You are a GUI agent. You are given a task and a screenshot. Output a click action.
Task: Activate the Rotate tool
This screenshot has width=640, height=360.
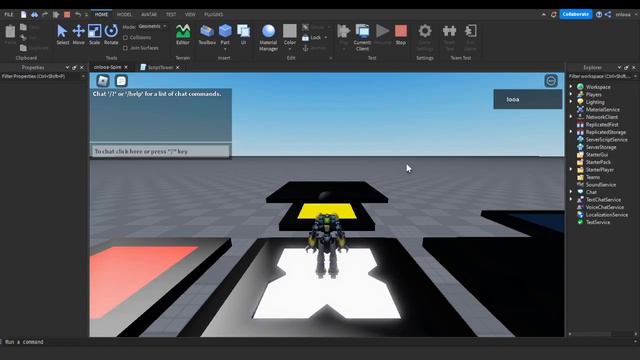point(111,34)
